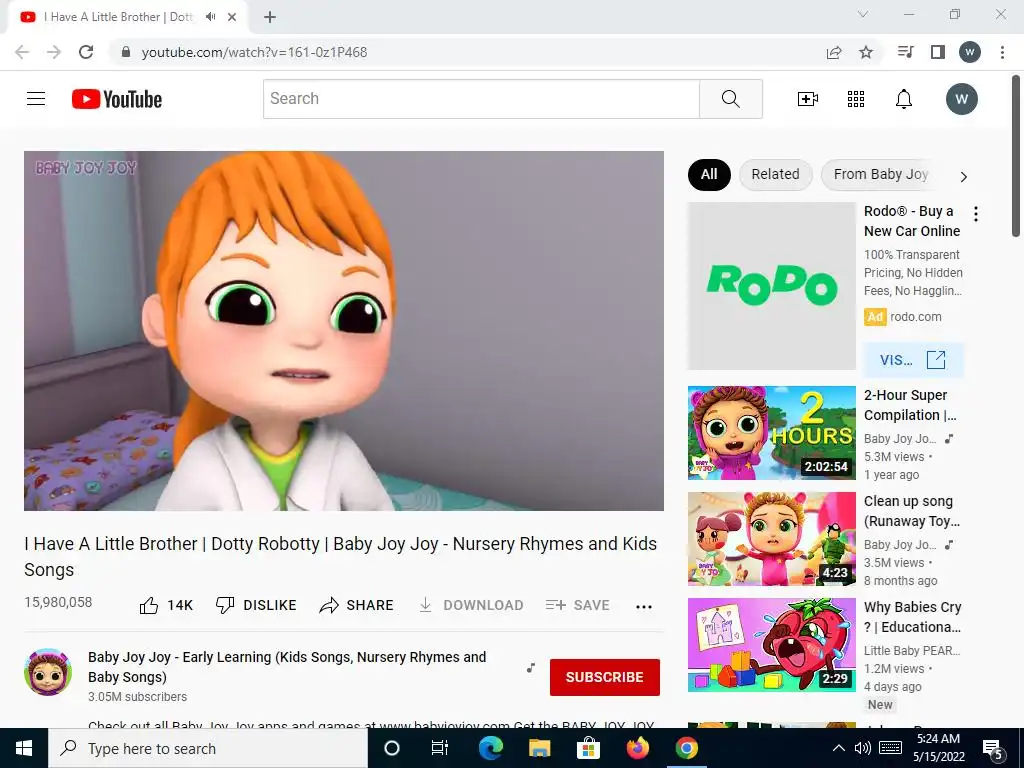Click rodo.com ad link

pos(916,317)
